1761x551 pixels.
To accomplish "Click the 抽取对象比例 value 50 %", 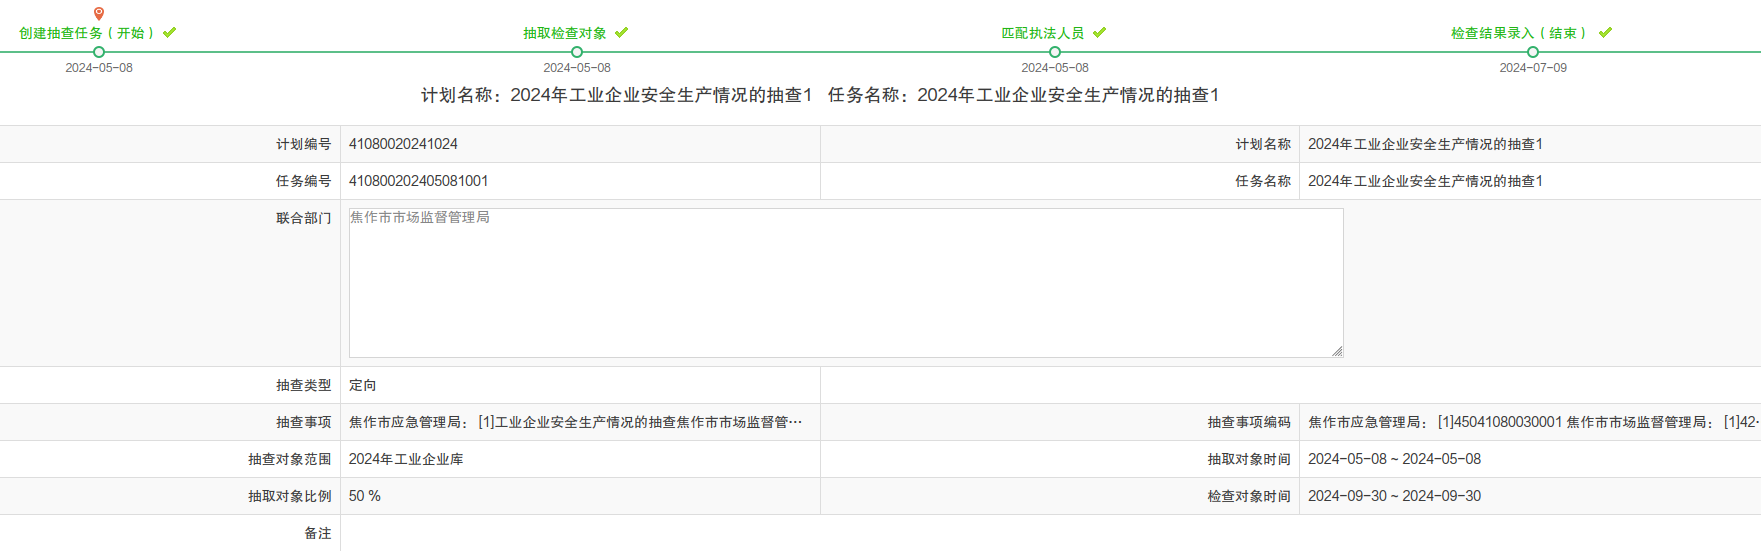I will click(x=365, y=496).
